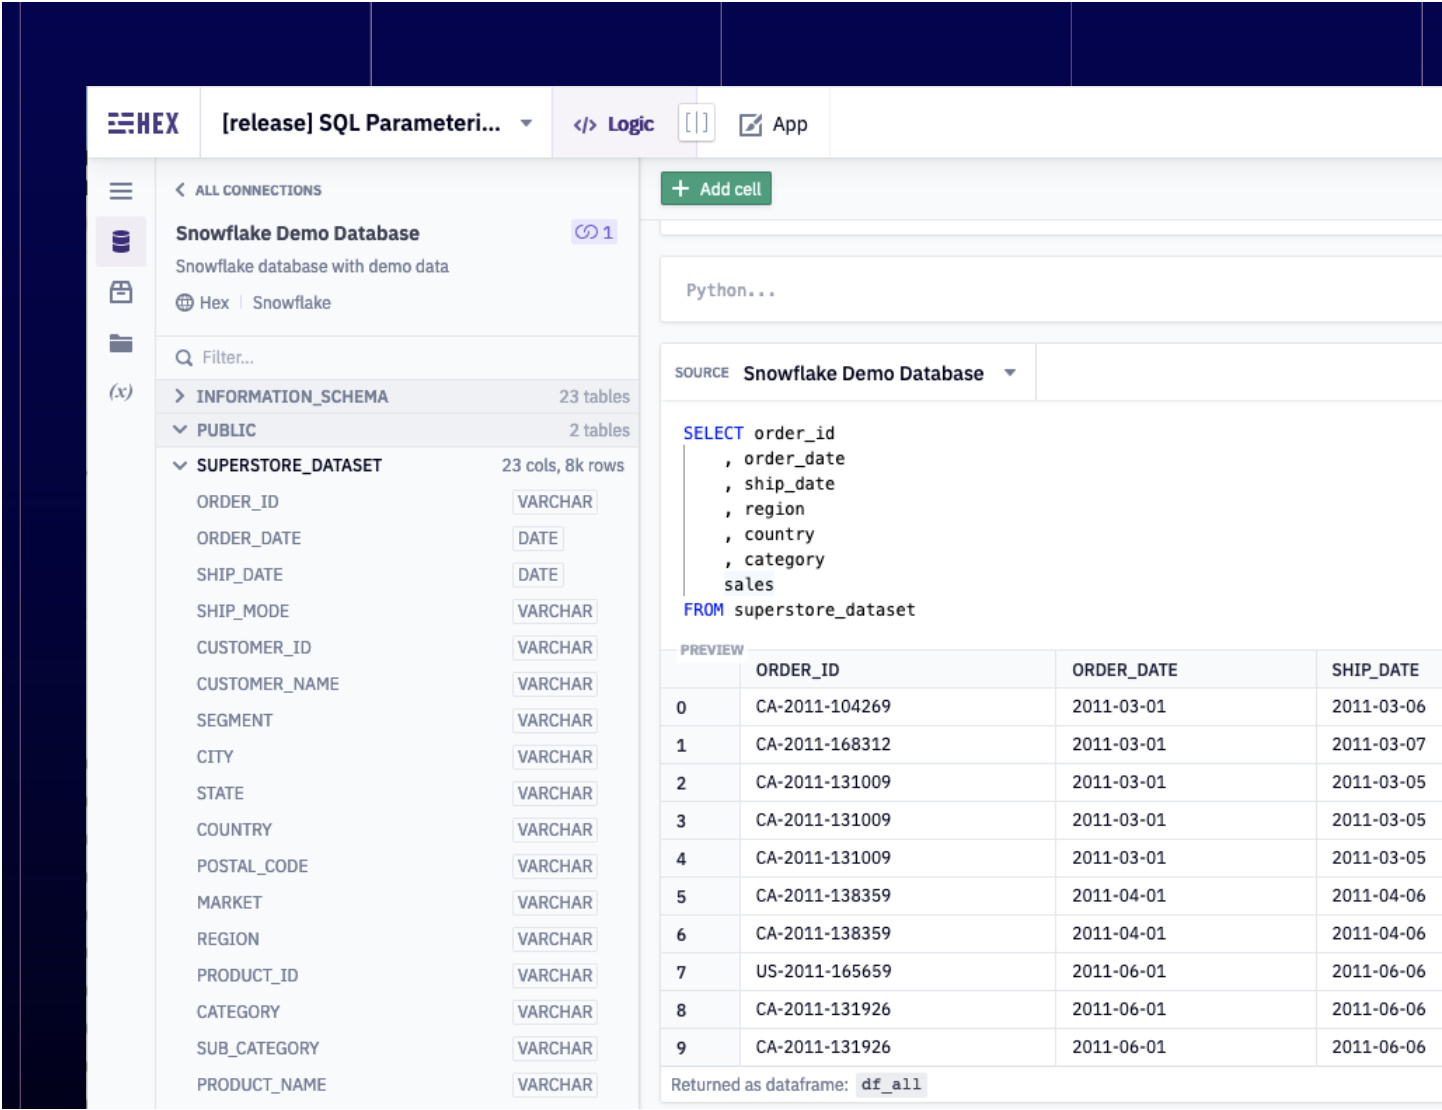The image size is (1442, 1110).
Task: Click the Hex logo in the header
Action: [x=143, y=122]
